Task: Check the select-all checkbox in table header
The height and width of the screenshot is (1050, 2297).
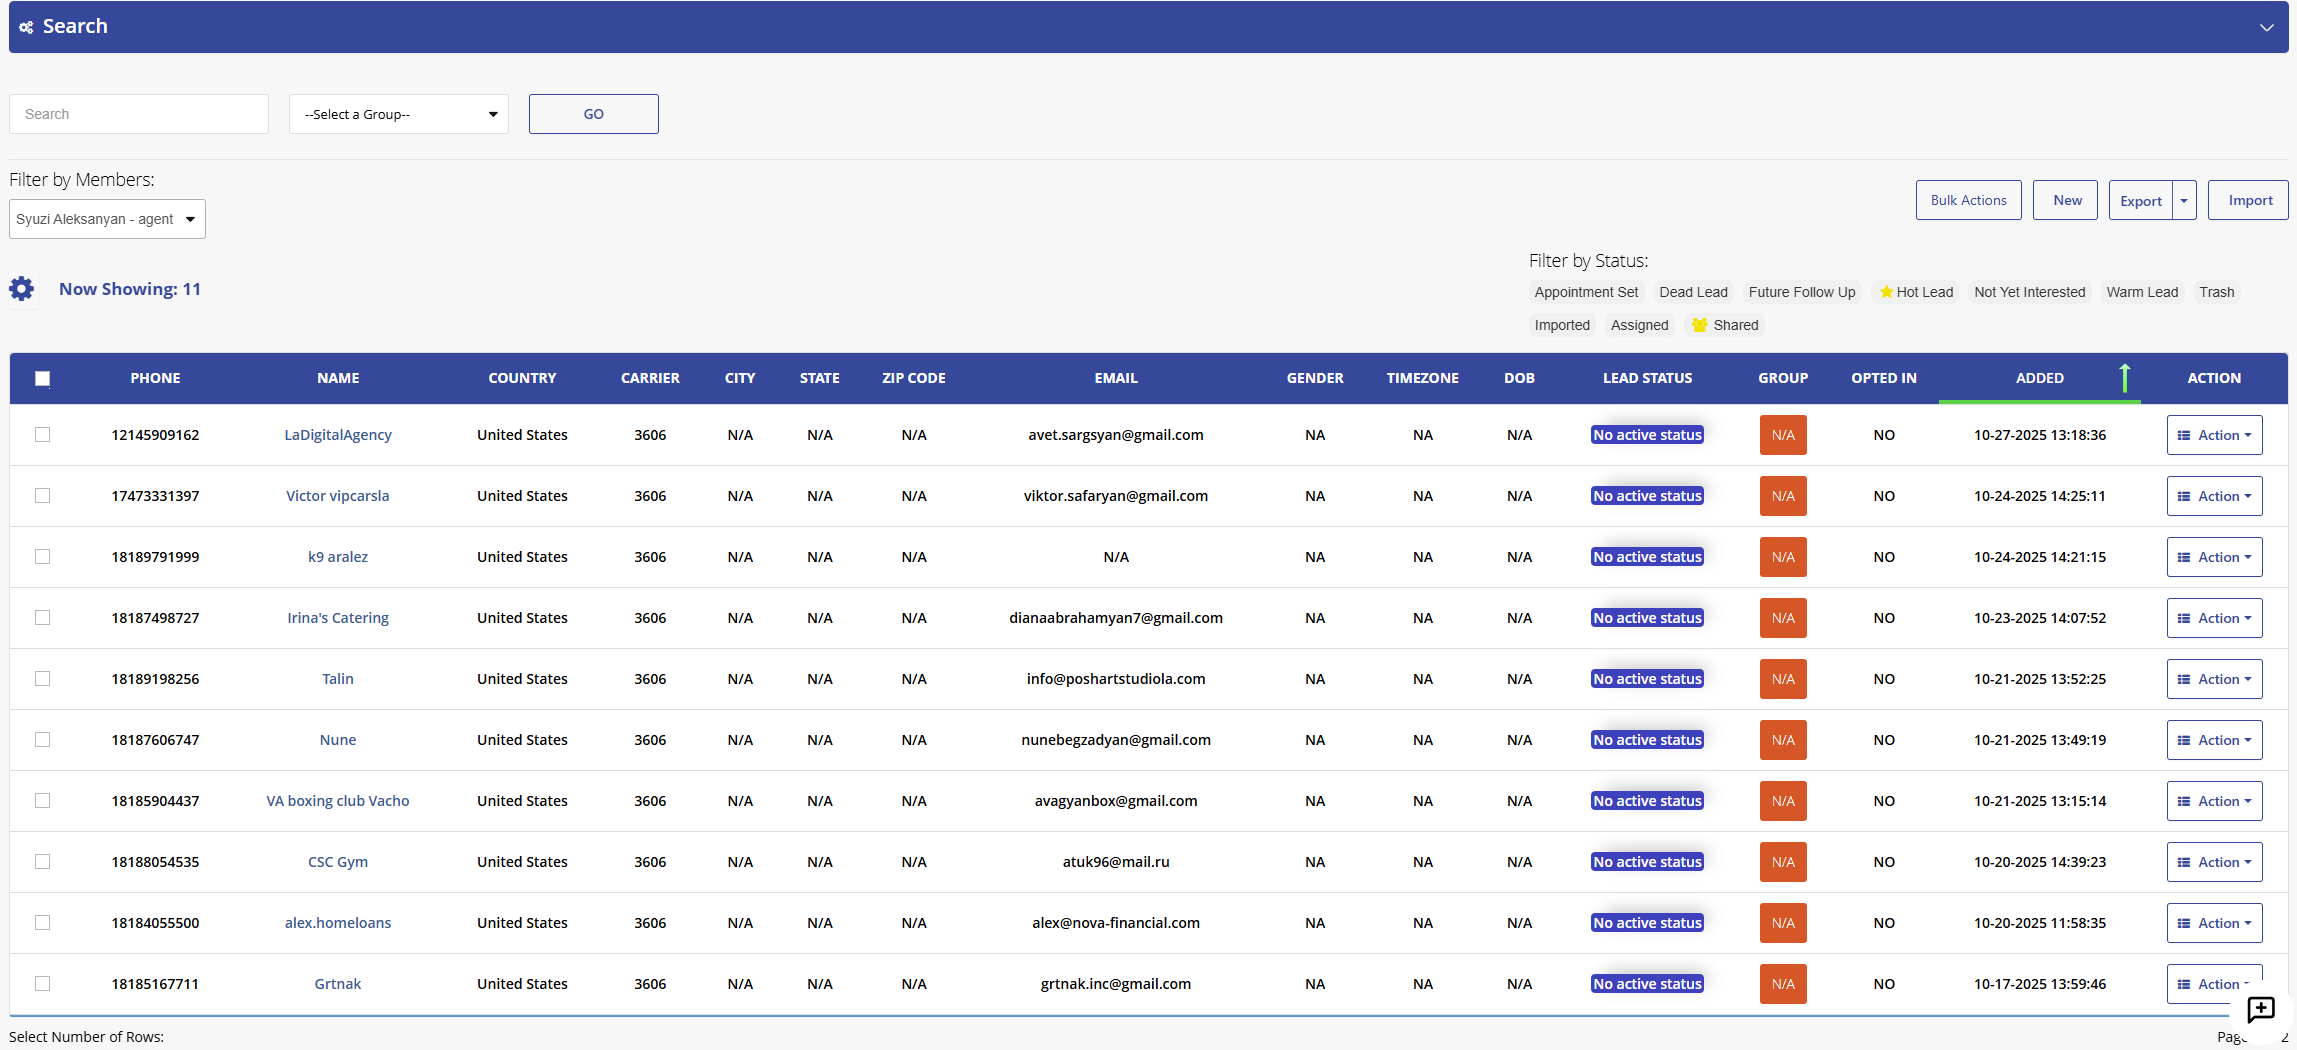Action: coord(42,379)
